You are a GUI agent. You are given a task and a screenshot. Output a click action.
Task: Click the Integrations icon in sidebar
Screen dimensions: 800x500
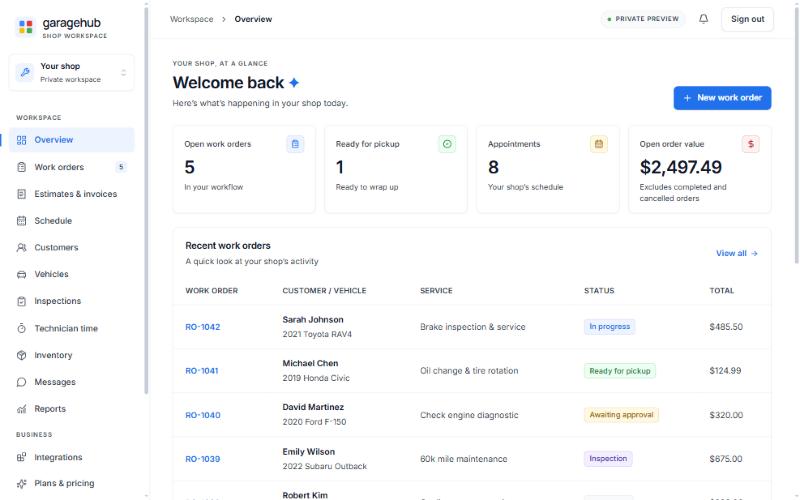(21, 457)
